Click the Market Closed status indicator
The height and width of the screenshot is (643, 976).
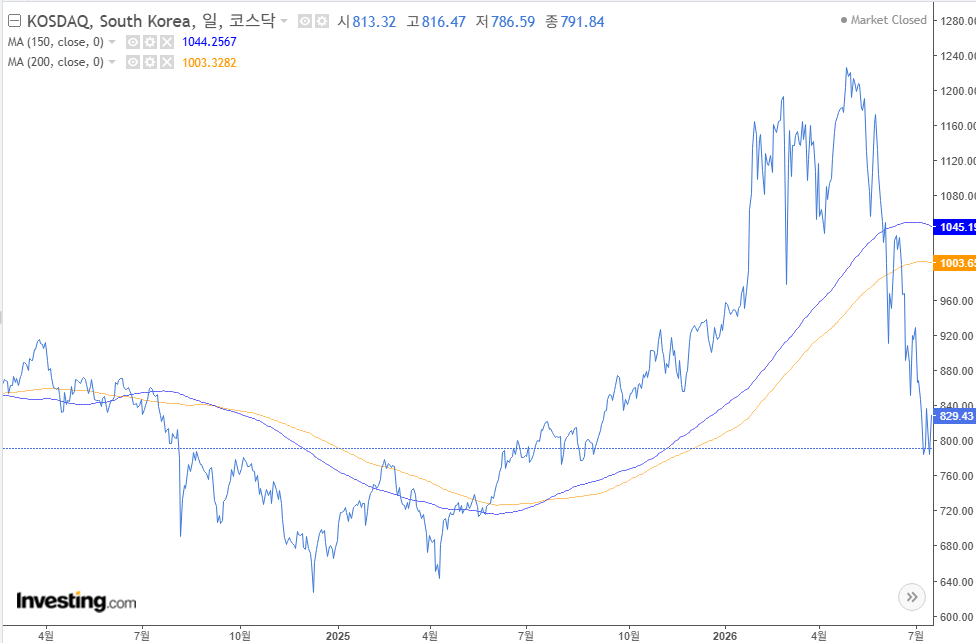pyautogui.click(x=883, y=20)
